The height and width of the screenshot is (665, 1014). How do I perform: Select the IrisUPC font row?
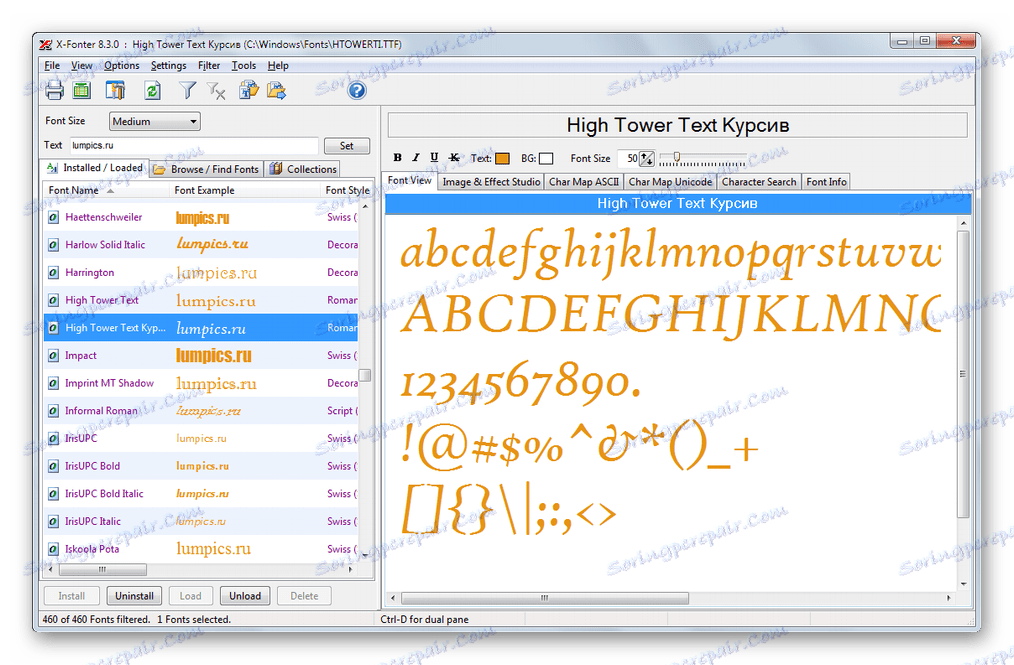coord(200,439)
